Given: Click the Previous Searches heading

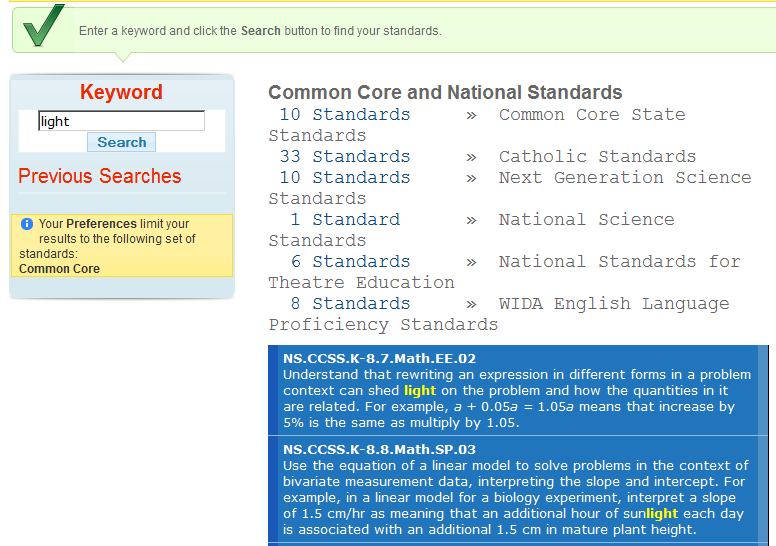Looking at the screenshot, I should tap(100, 176).
